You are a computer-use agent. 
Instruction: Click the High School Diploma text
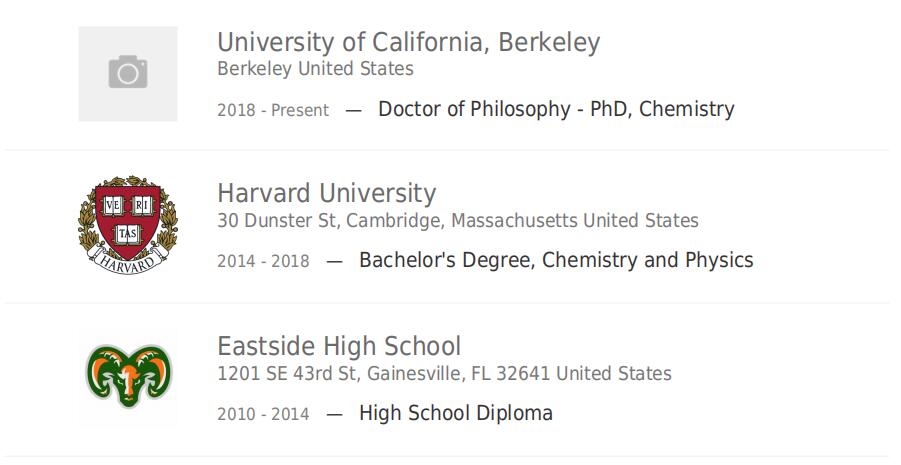(456, 413)
